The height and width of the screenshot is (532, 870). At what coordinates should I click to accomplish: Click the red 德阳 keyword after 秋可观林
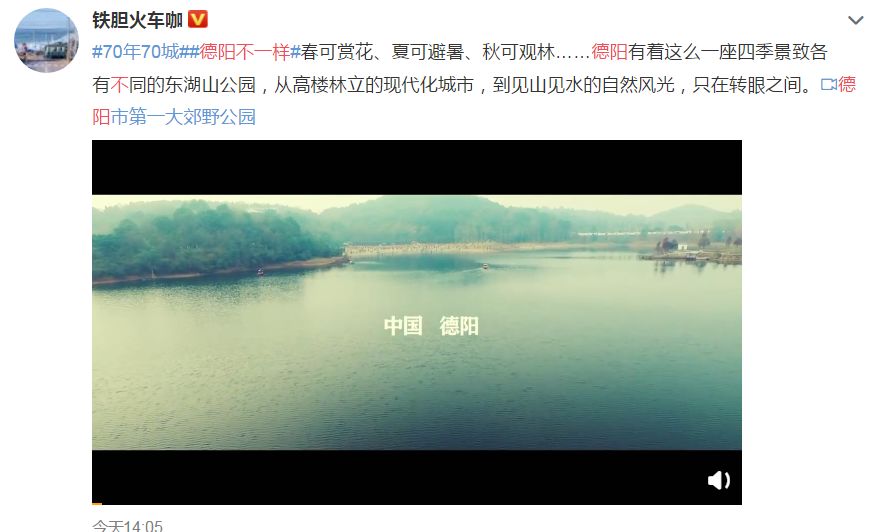[x=609, y=52]
